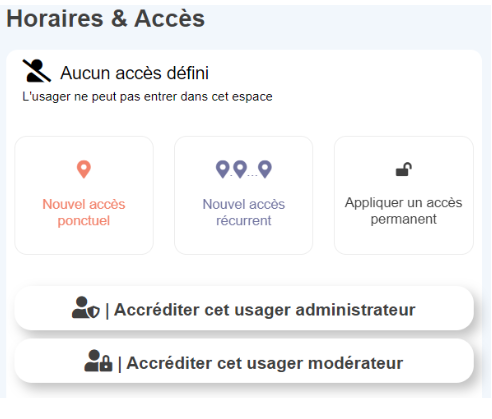Click the orange single location pin icon
Viewport: 492px width, 419px height.
[x=84, y=169]
